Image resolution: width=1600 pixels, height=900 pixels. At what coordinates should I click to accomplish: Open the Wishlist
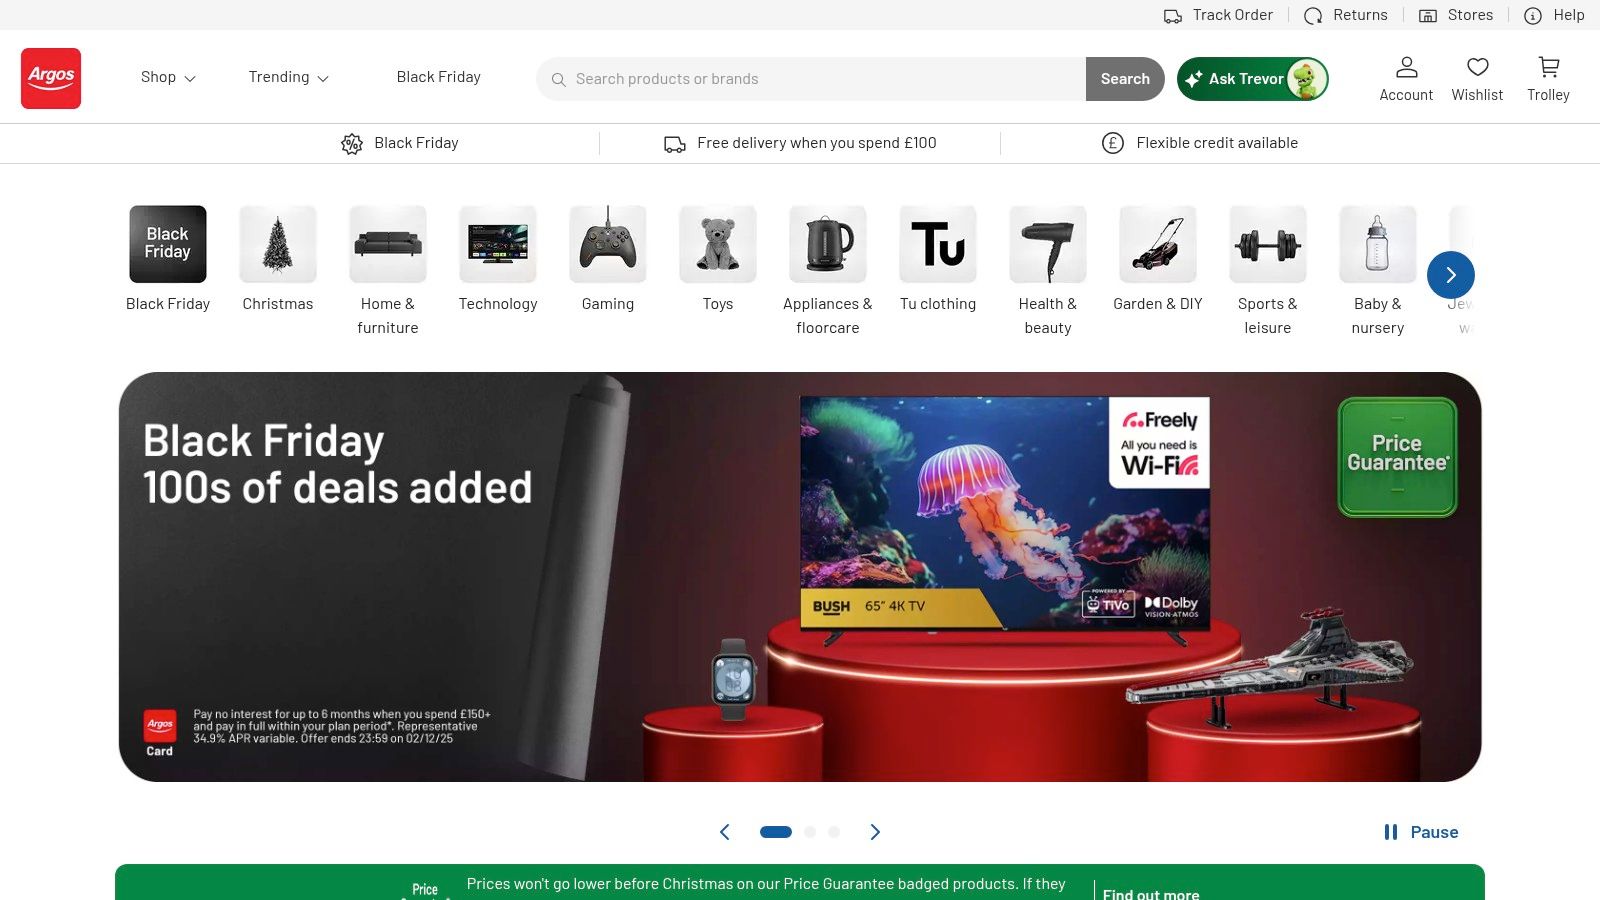click(x=1477, y=78)
